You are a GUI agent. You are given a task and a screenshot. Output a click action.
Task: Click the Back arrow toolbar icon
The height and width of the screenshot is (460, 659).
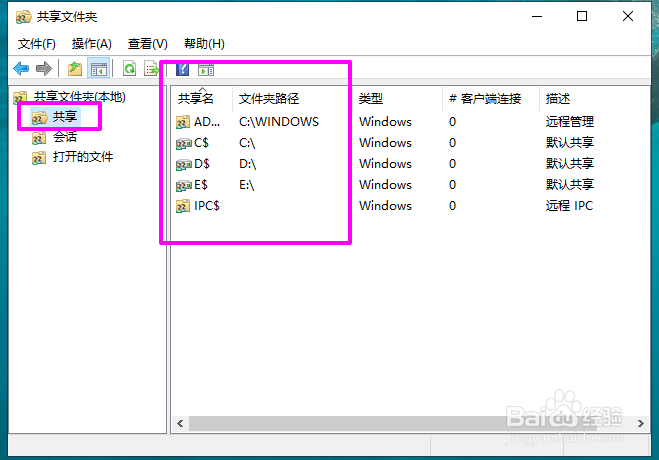click(x=21, y=68)
